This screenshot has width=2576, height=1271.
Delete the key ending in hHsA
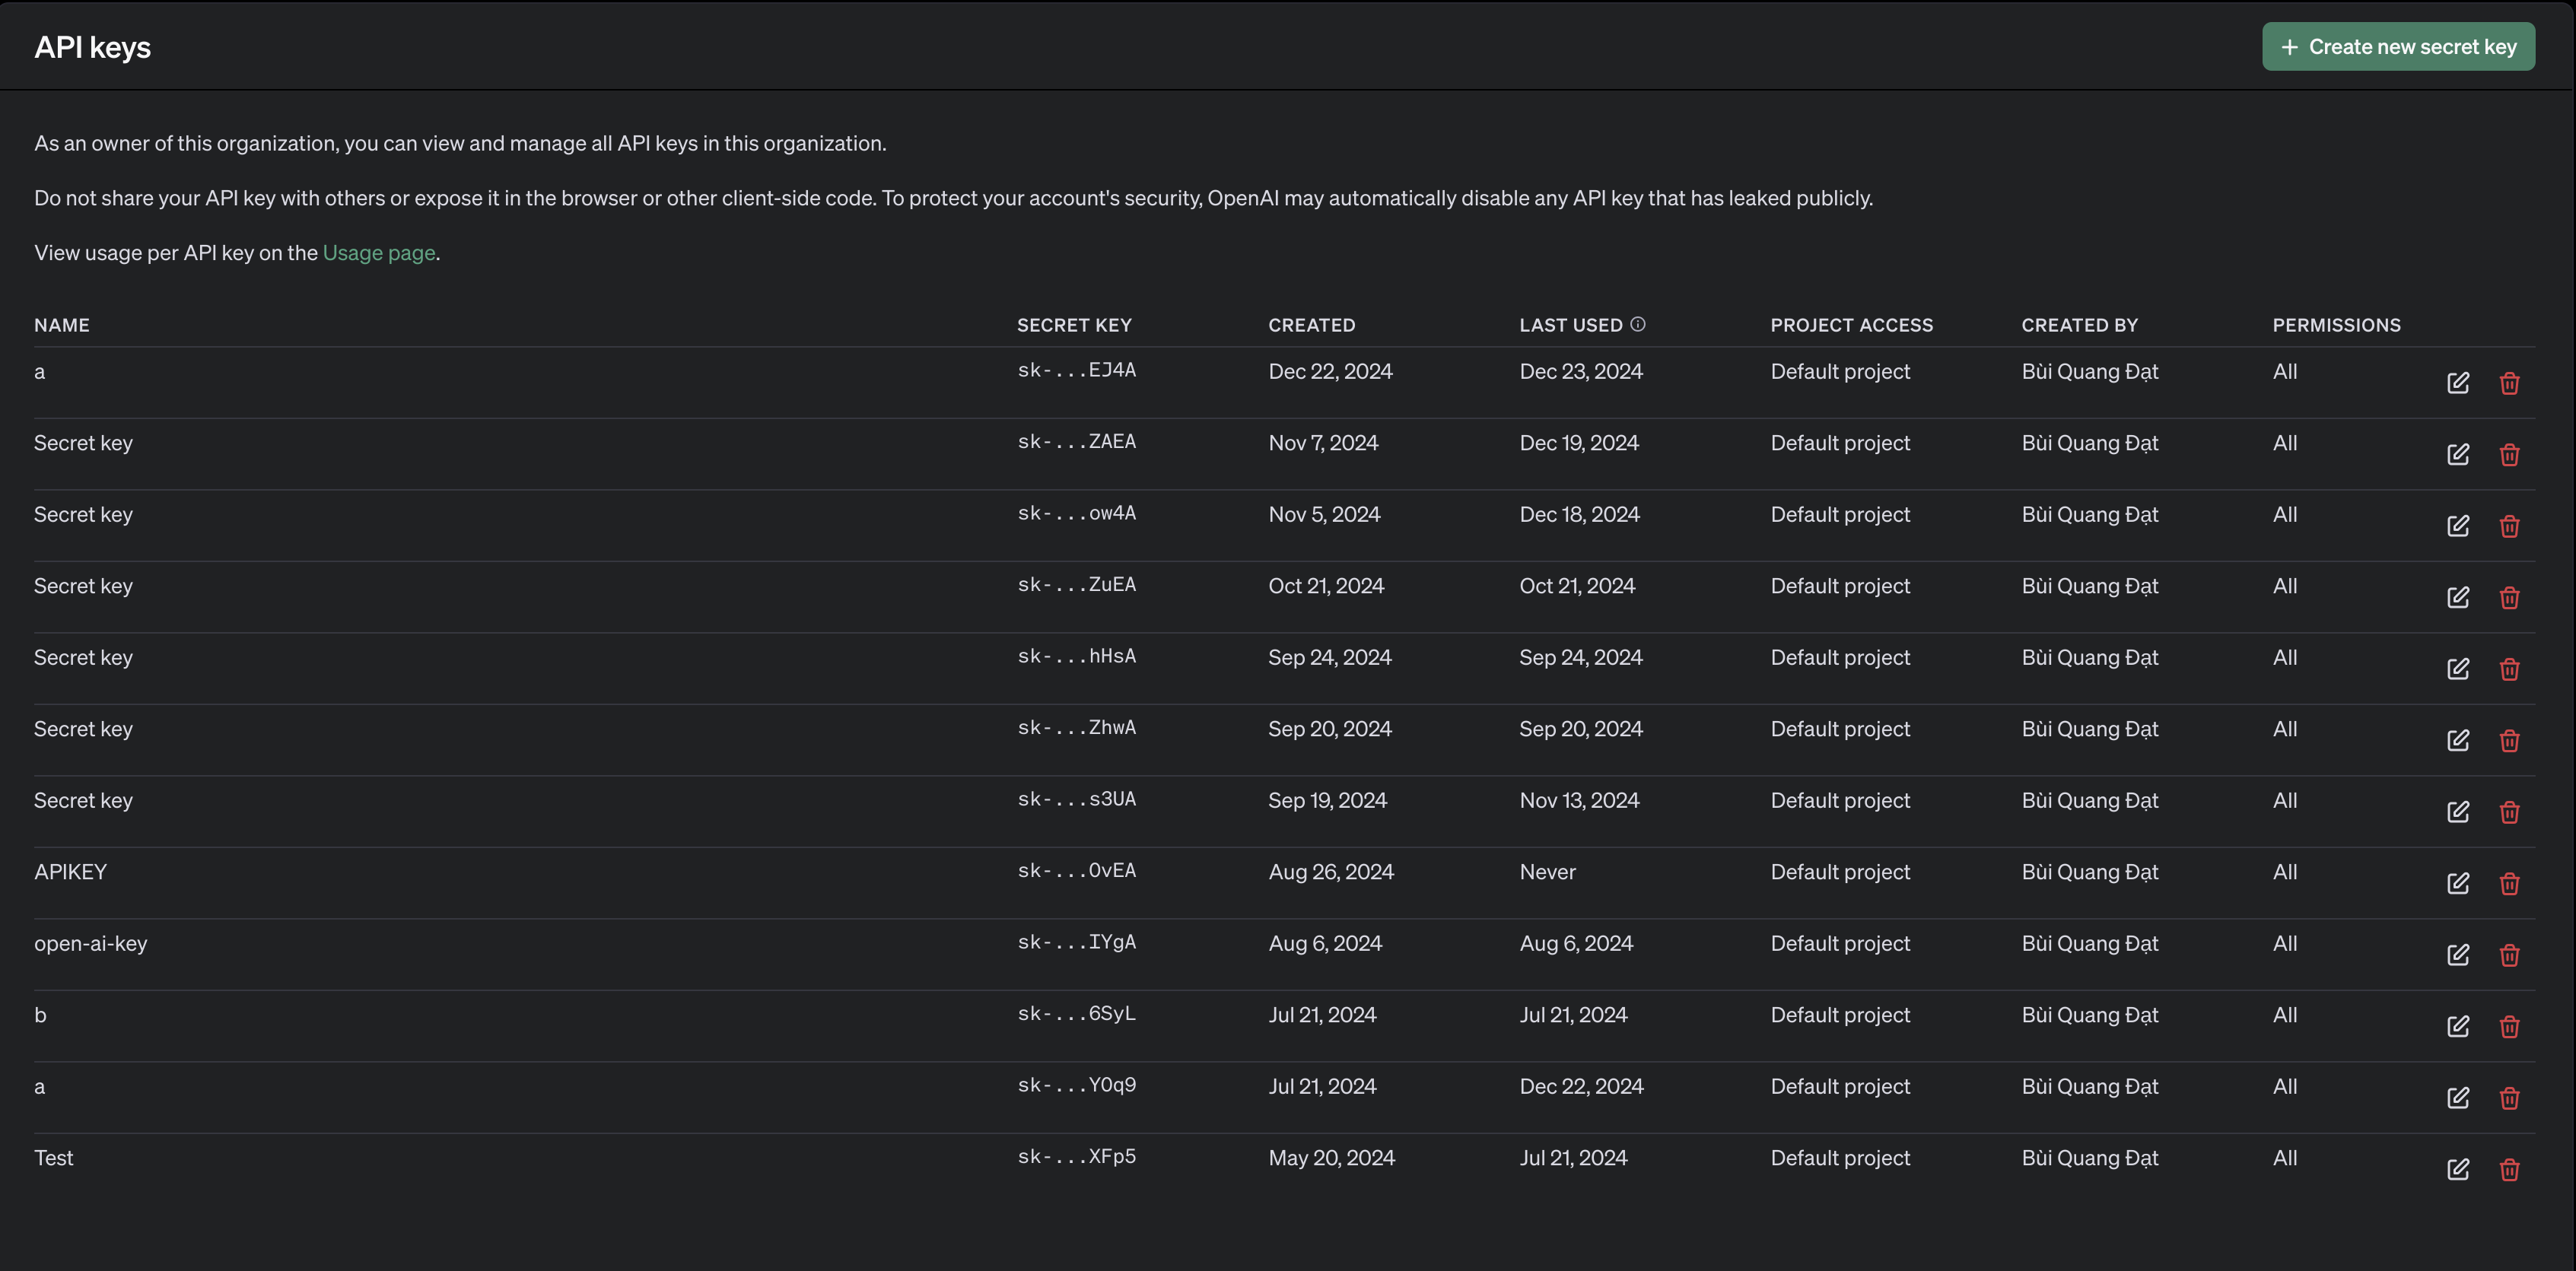click(x=2509, y=669)
